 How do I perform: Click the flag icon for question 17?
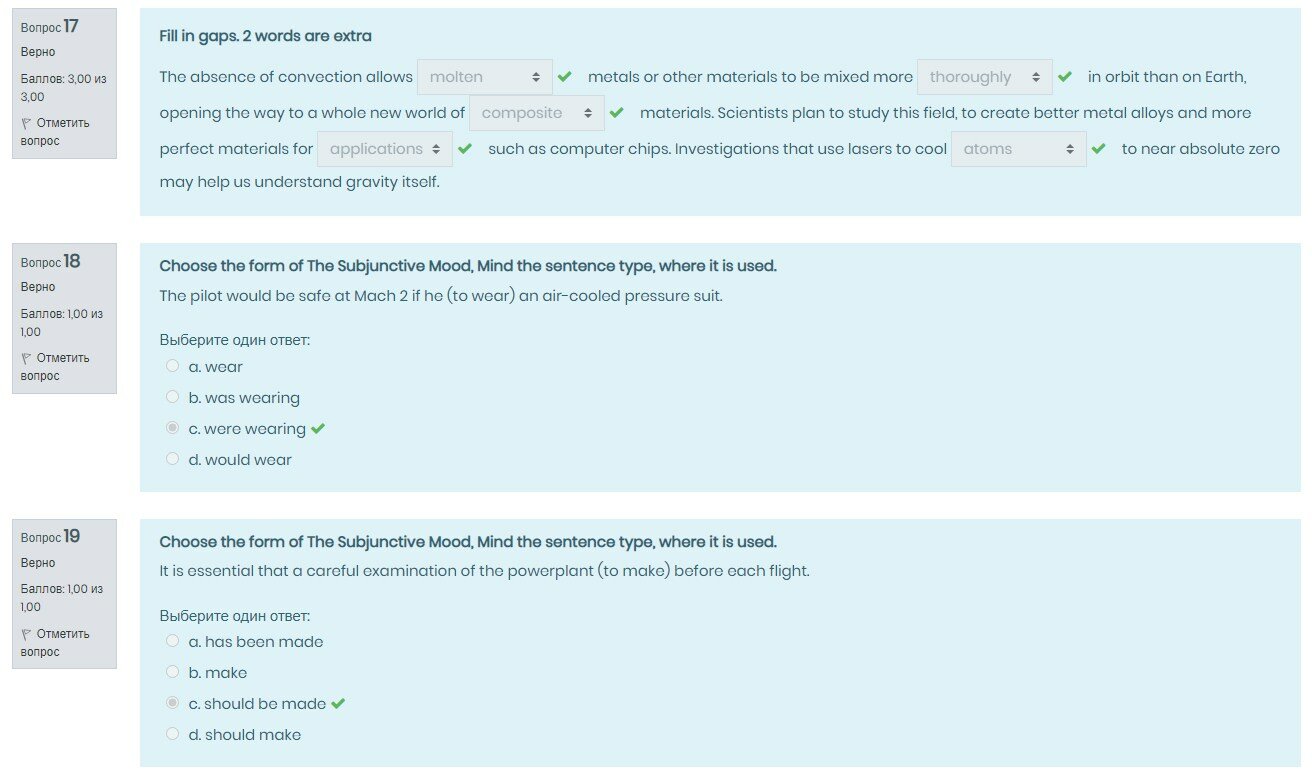pos(26,123)
